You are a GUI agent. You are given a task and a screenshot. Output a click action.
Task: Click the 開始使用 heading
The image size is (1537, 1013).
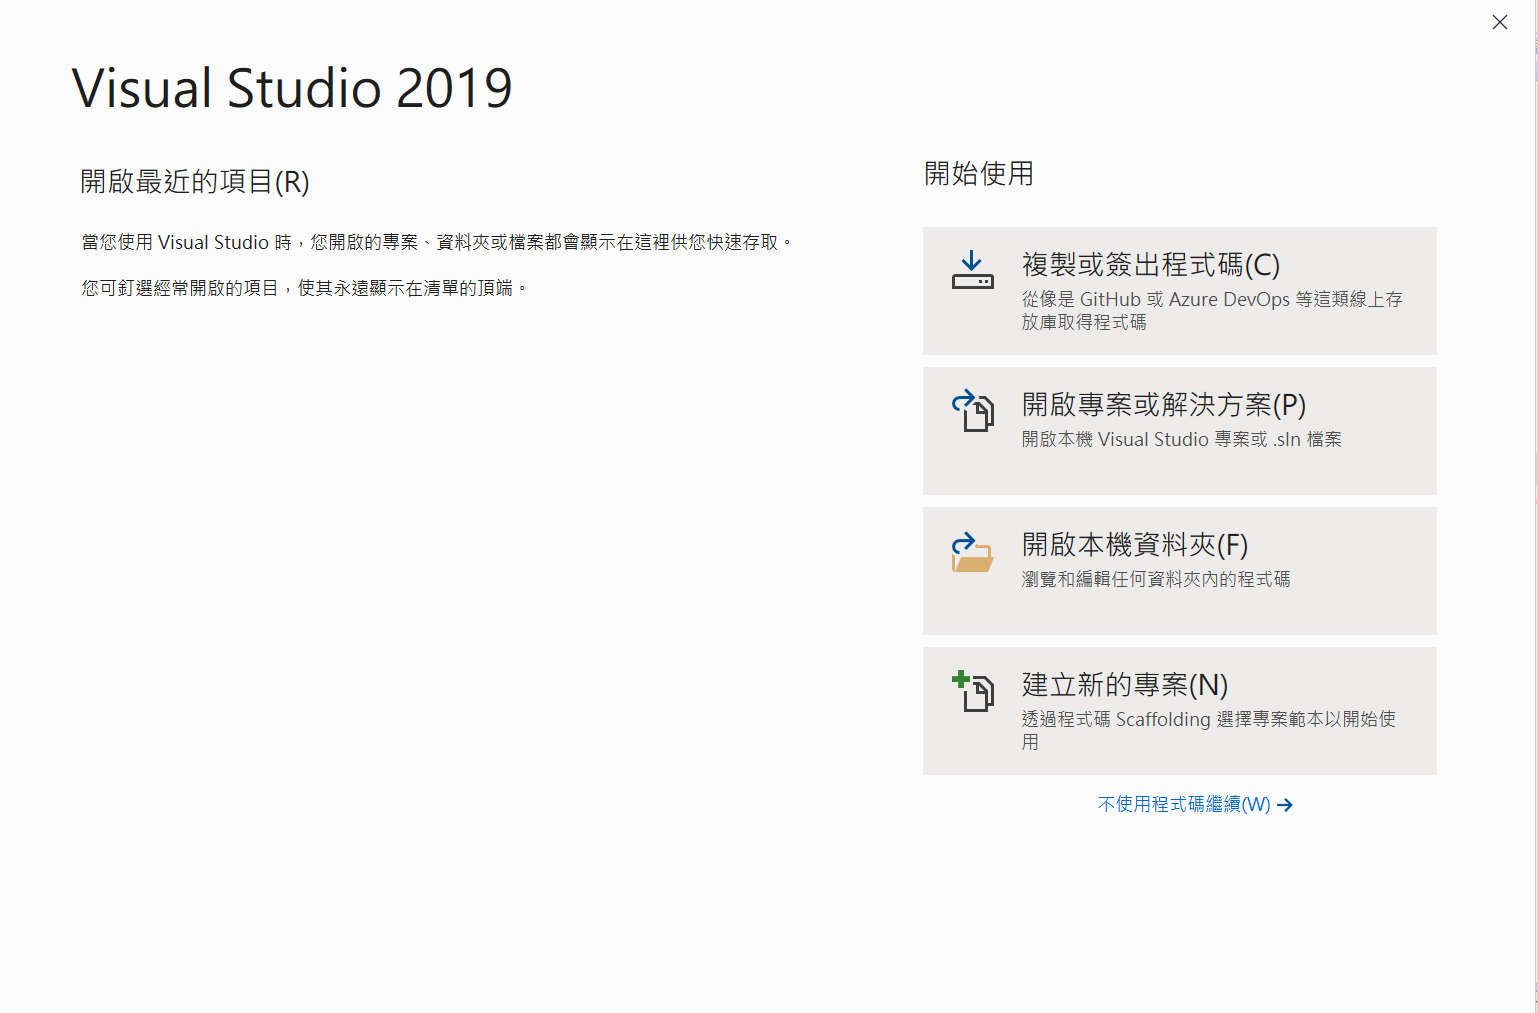pyautogui.click(x=978, y=174)
